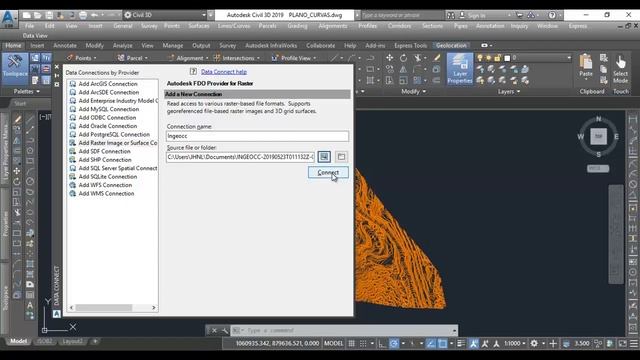
Task: Toggle polar tracking in status bar
Action: click(x=394, y=344)
